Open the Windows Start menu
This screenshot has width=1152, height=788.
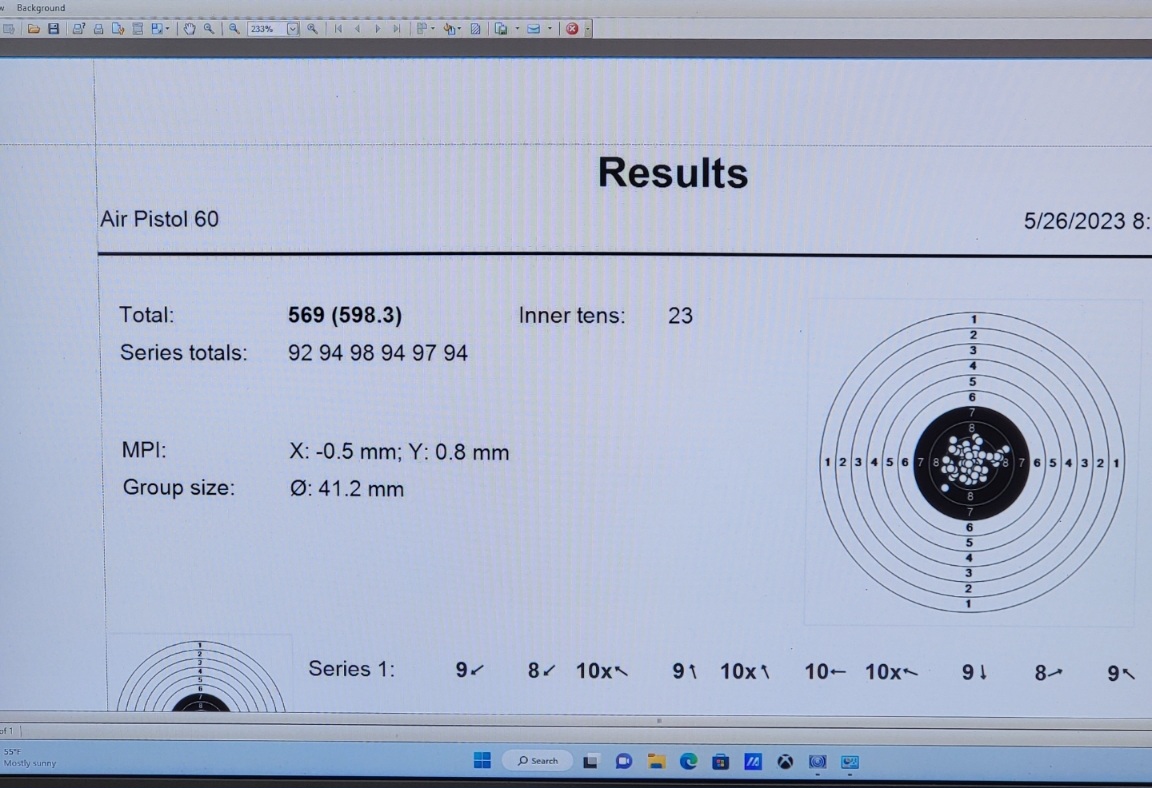coord(482,761)
